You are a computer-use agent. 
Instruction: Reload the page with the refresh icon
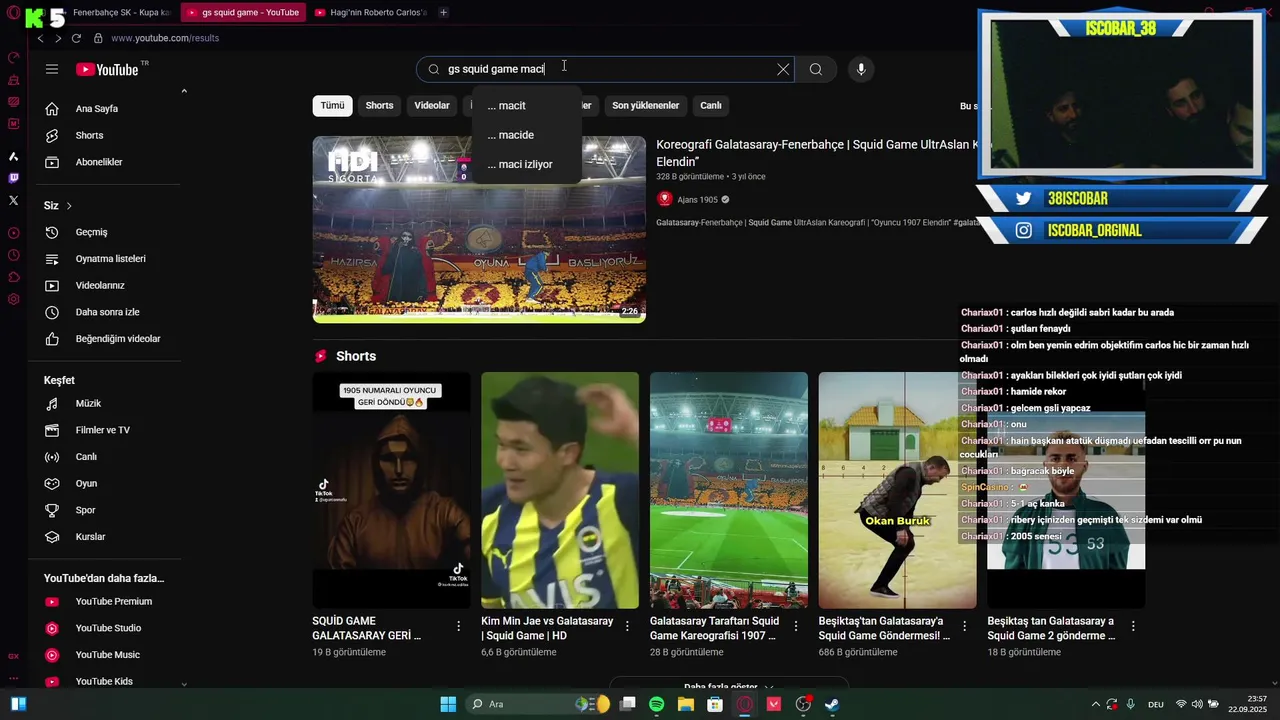(76, 38)
